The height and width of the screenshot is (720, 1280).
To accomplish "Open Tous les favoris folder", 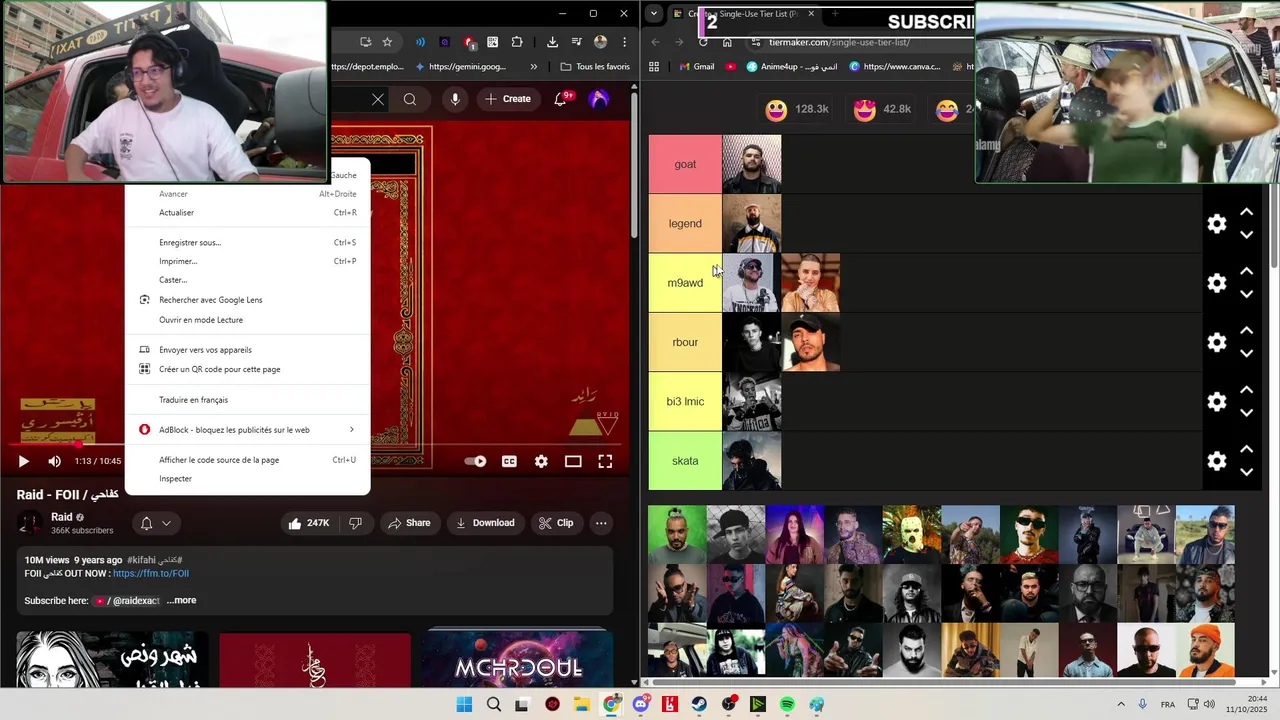I will (595, 67).
